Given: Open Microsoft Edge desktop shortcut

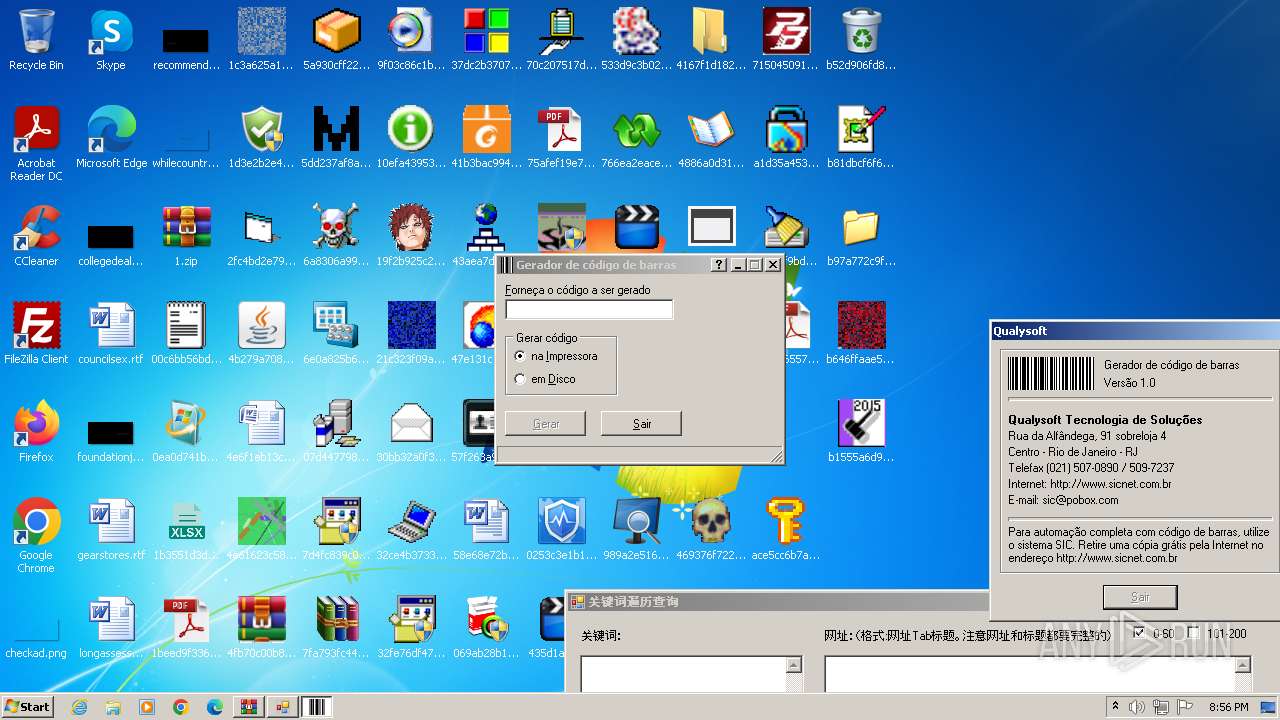Looking at the screenshot, I should tap(111, 138).
